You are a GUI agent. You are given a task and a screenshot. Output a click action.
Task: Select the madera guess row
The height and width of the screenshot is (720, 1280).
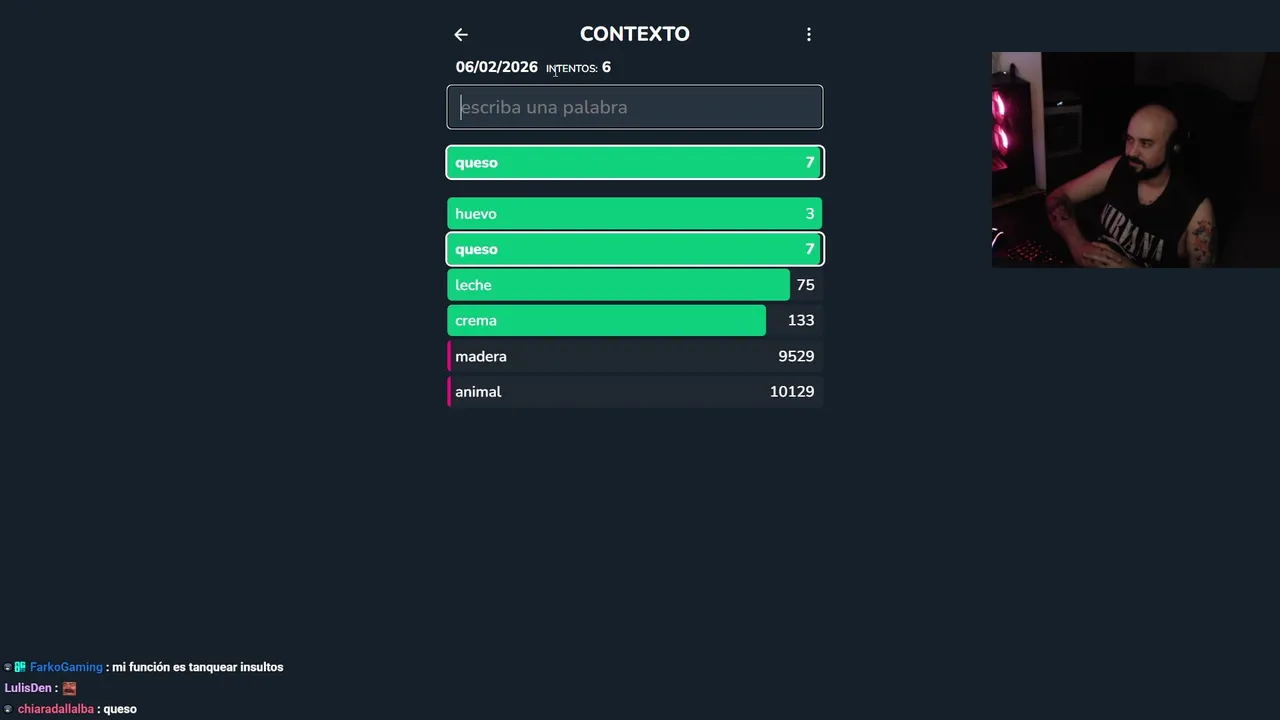[x=635, y=357]
